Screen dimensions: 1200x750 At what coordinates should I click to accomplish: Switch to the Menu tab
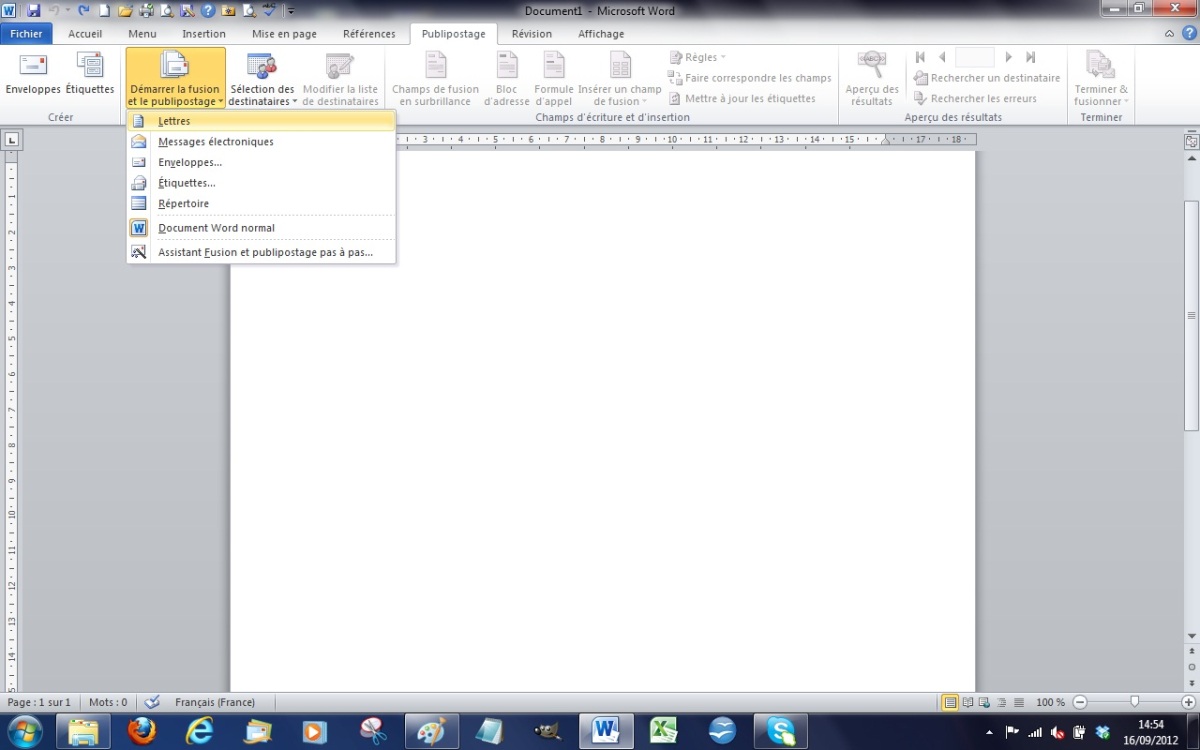pos(142,33)
